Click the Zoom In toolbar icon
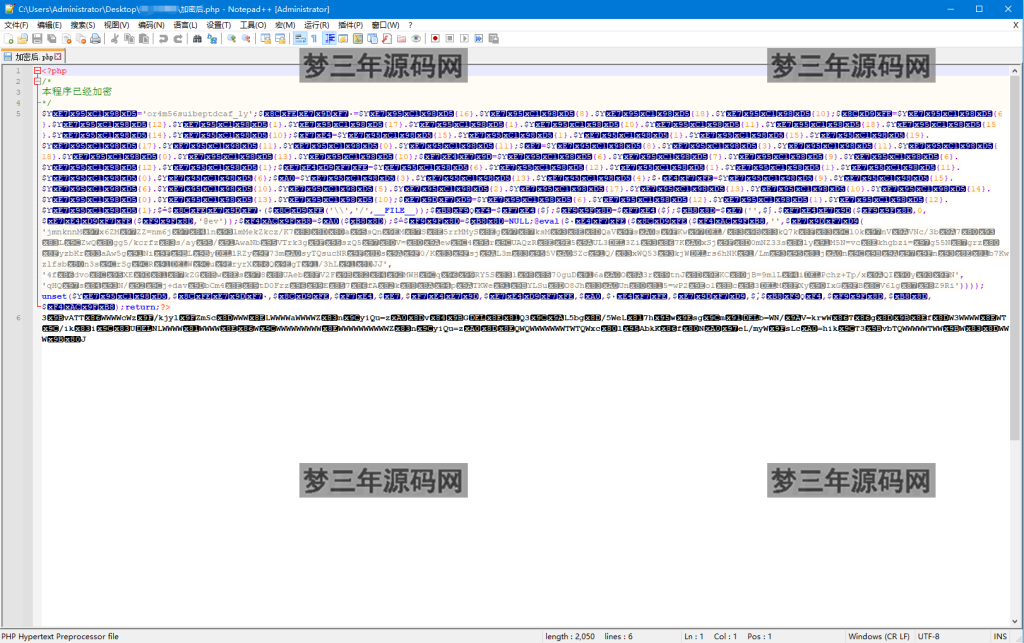The width and height of the screenshot is (1024, 643). [x=231, y=39]
